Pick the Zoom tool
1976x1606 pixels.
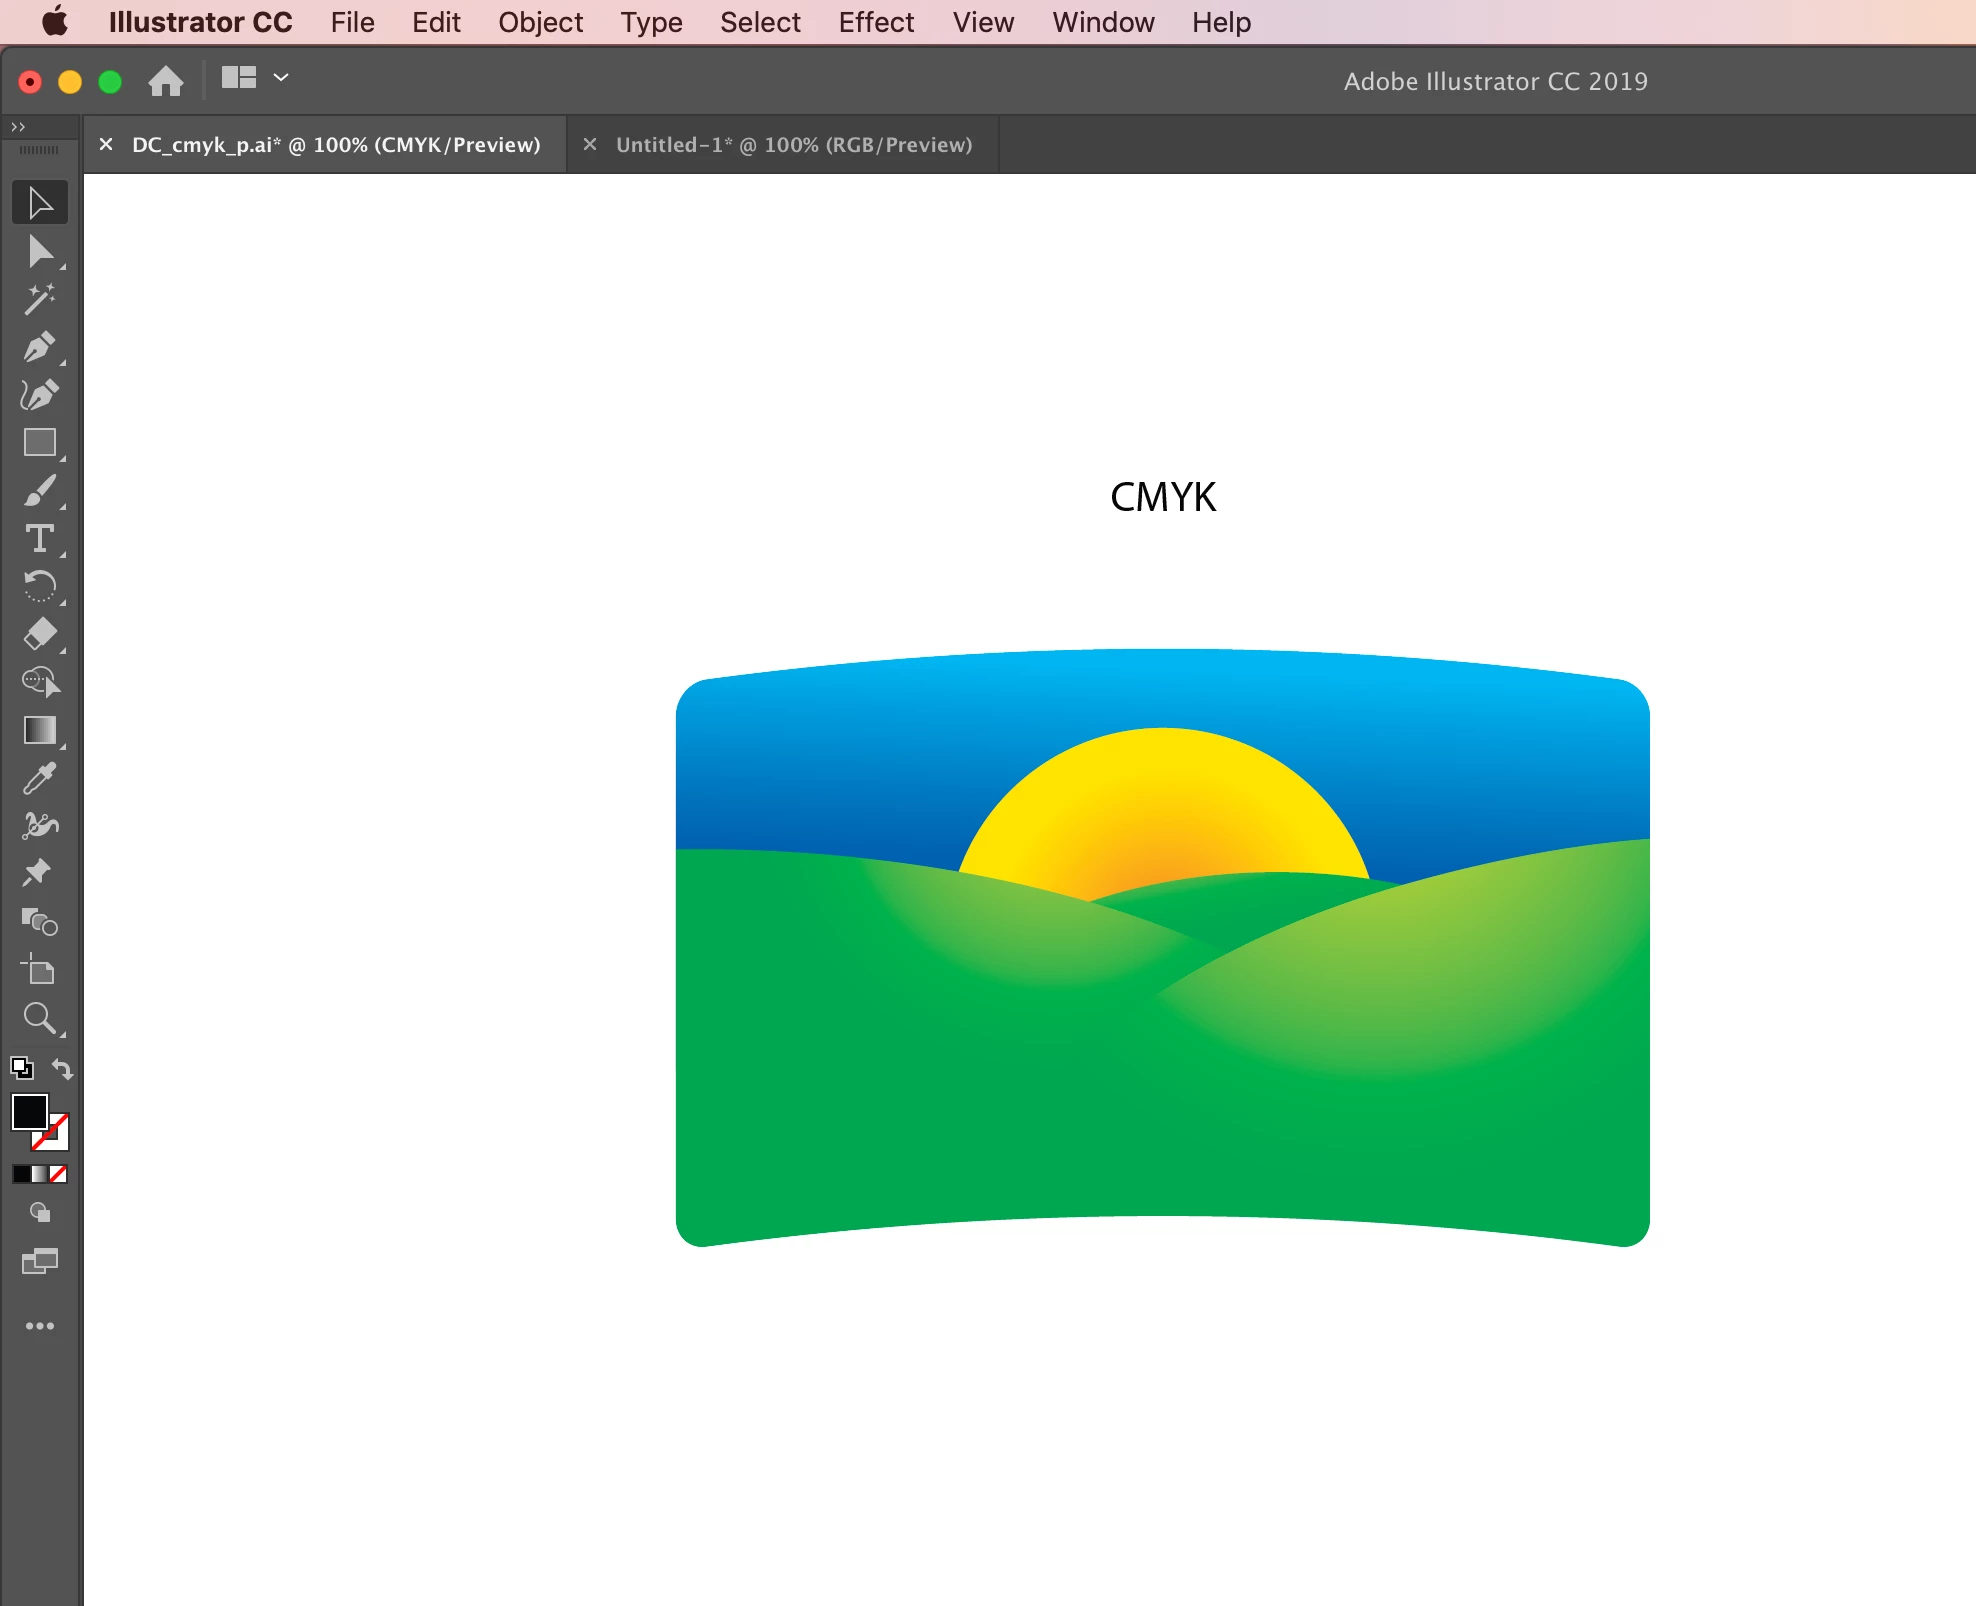click(40, 1018)
